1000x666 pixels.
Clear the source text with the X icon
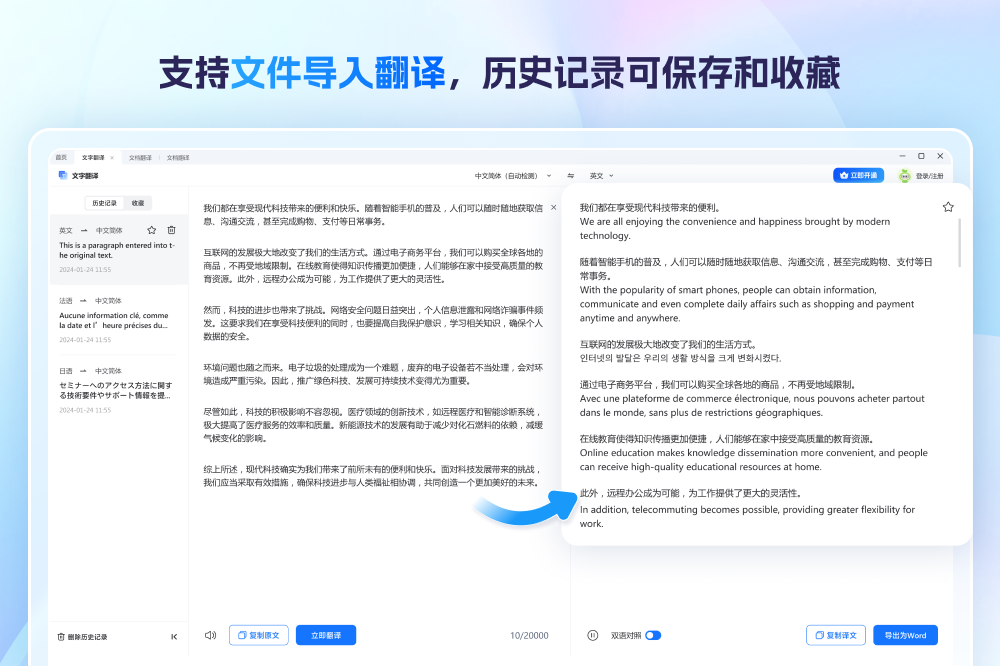[x=553, y=208]
